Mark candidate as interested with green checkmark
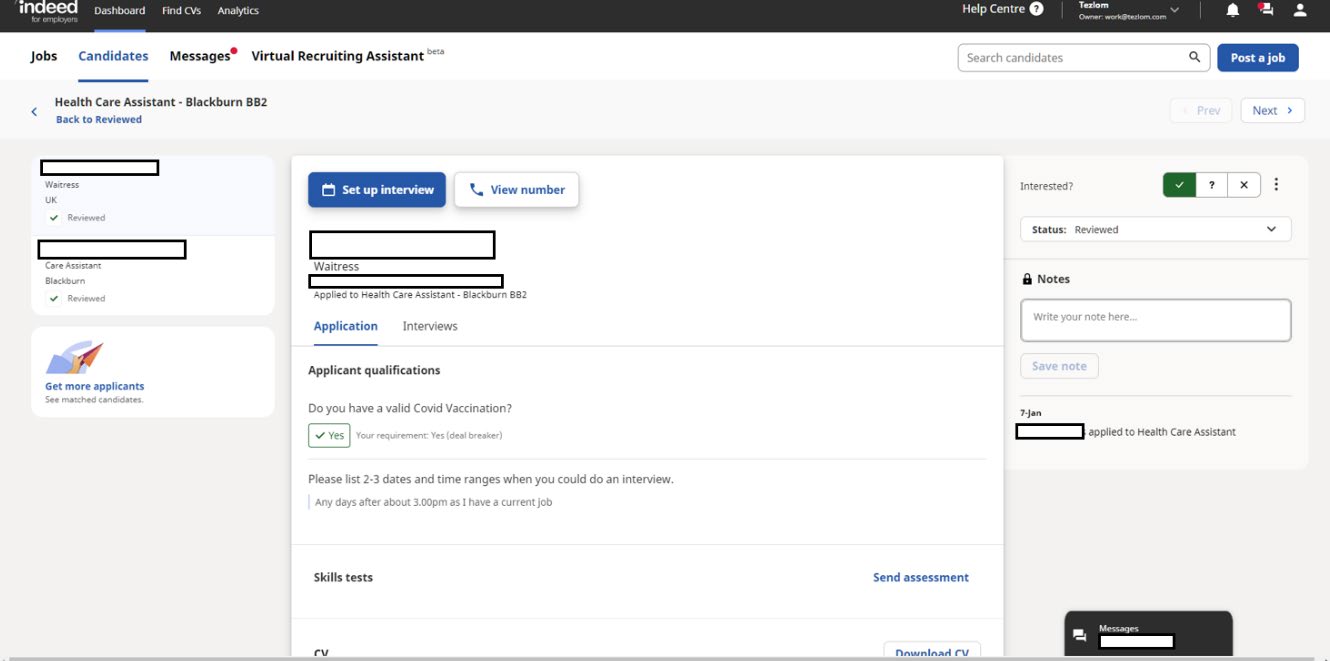1330x661 pixels. [x=1179, y=185]
